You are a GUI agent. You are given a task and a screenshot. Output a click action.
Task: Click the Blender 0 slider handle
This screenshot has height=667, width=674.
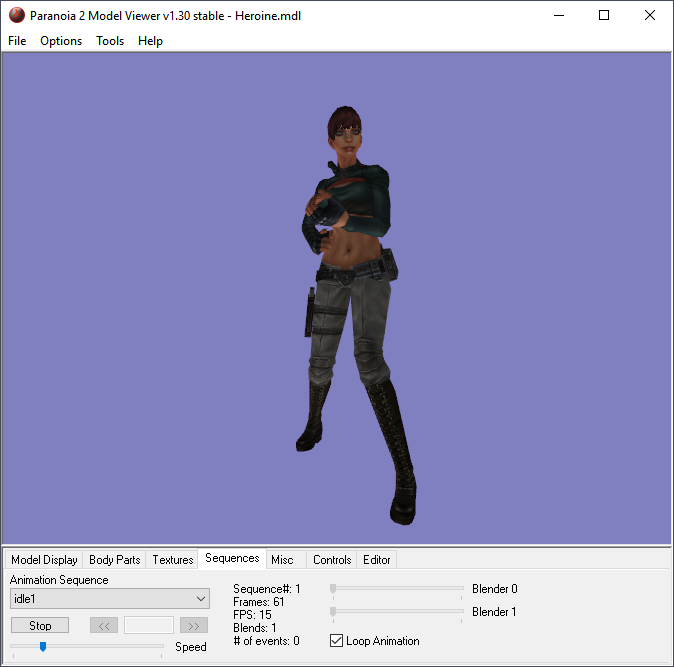point(333,588)
